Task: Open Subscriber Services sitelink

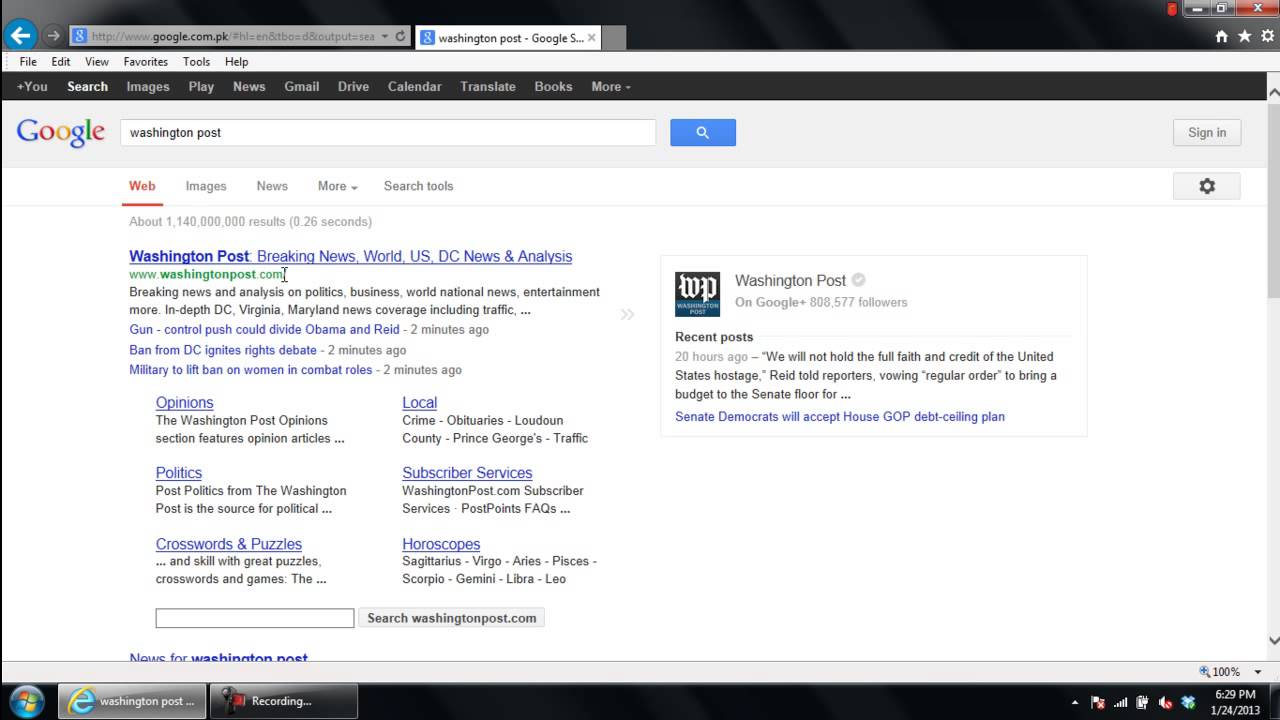Action: (x=467, y=473)
